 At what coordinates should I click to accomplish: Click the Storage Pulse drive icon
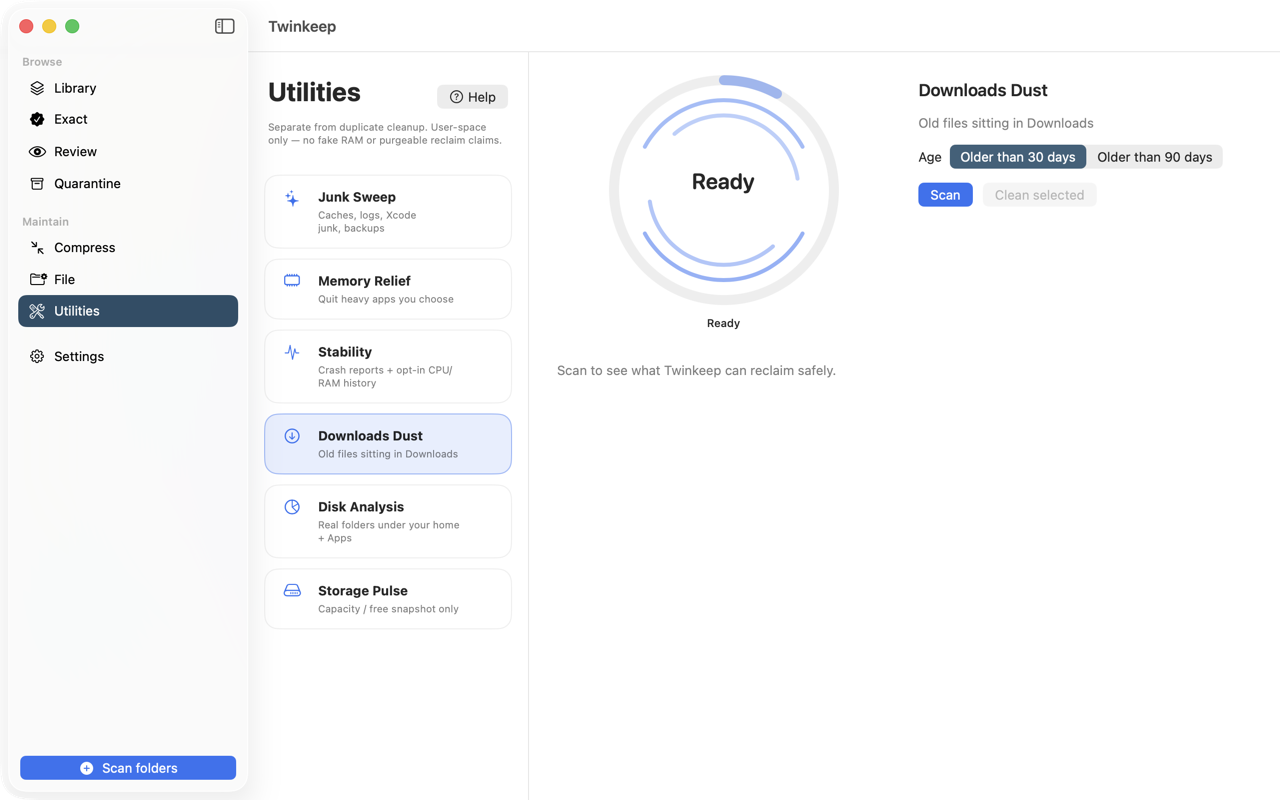(x=292, y=591)
